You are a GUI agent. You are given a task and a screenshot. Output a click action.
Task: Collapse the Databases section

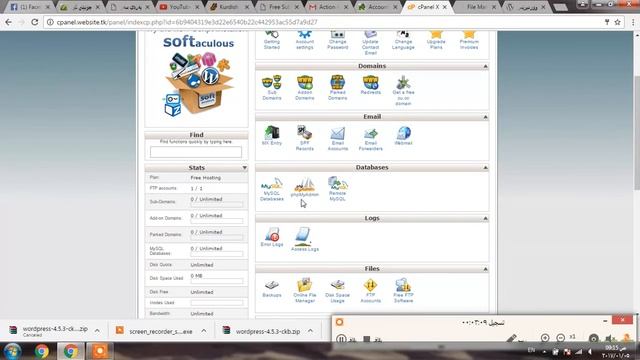[485, 168]
